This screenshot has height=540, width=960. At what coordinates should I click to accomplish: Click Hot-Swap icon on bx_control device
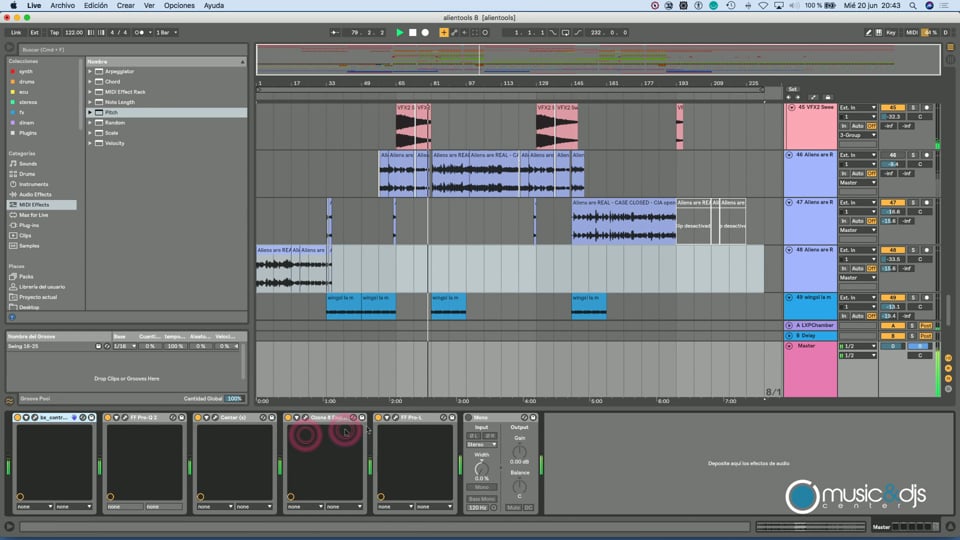pyautogui.click(x=83, y=418)
